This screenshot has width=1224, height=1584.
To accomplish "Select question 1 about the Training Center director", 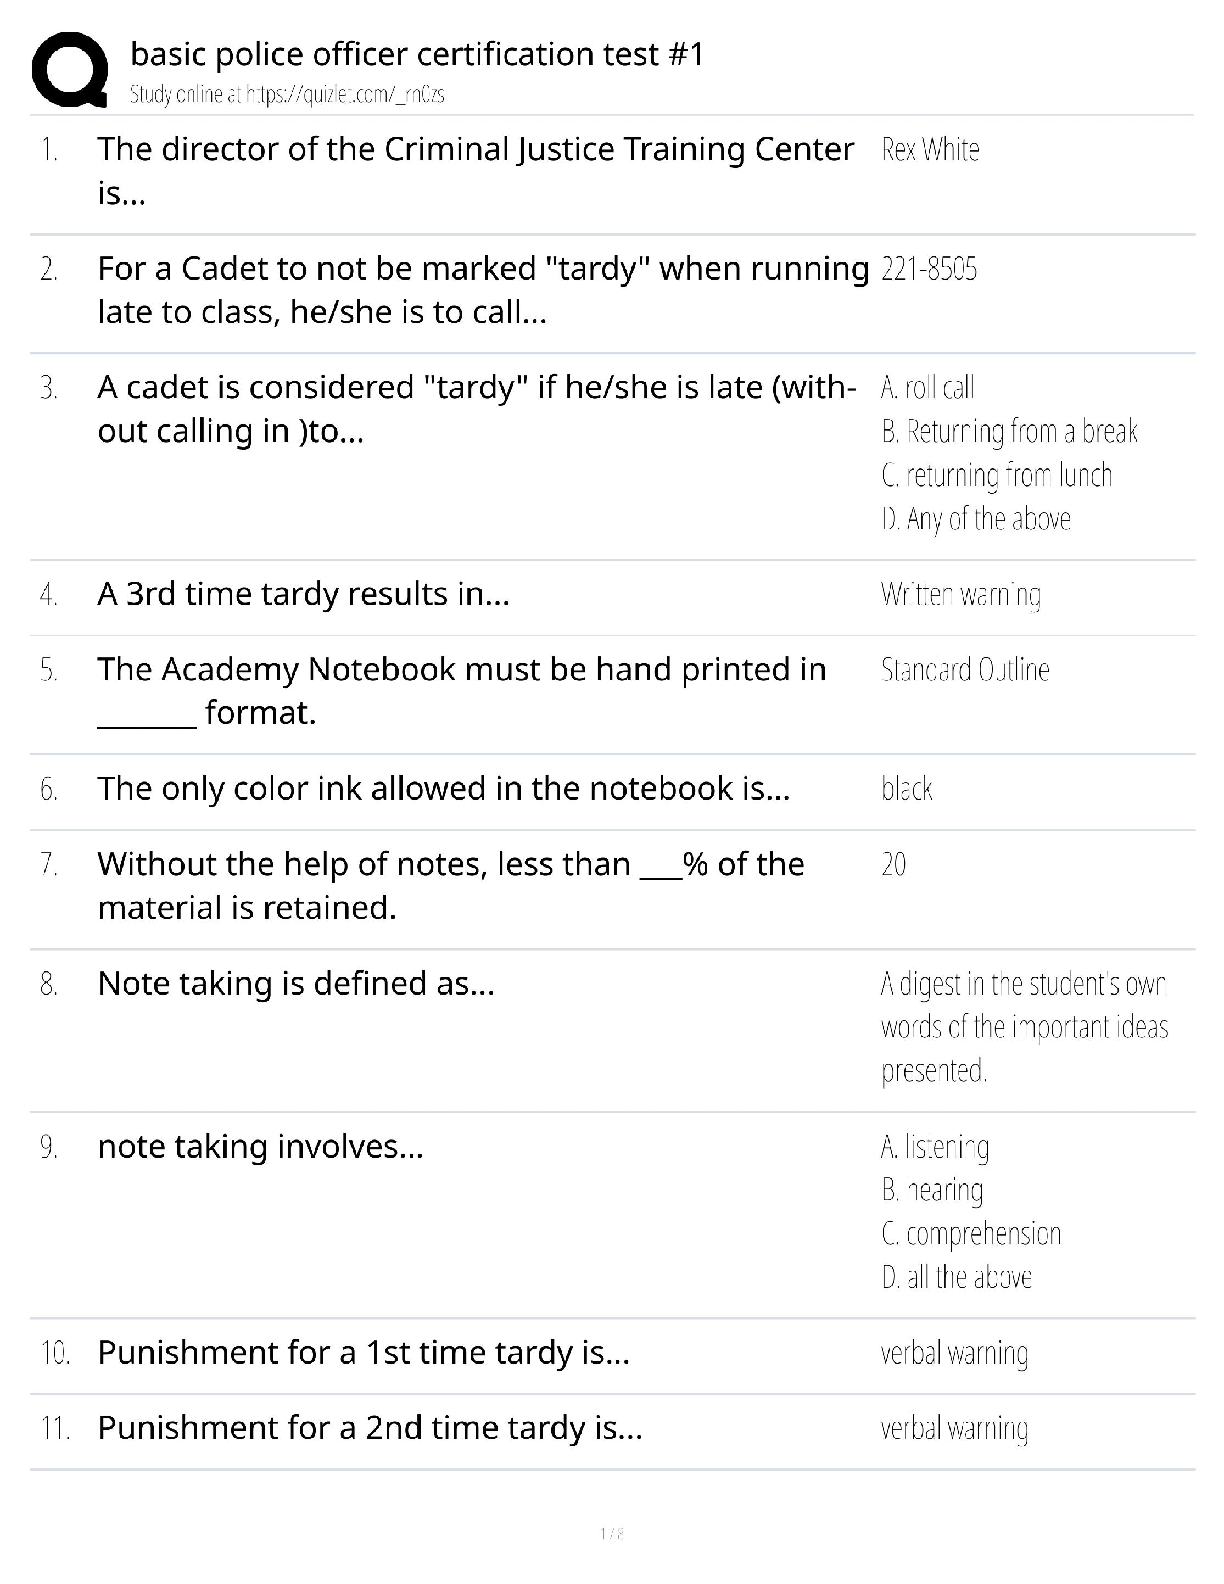I will [x=475, y=171].
